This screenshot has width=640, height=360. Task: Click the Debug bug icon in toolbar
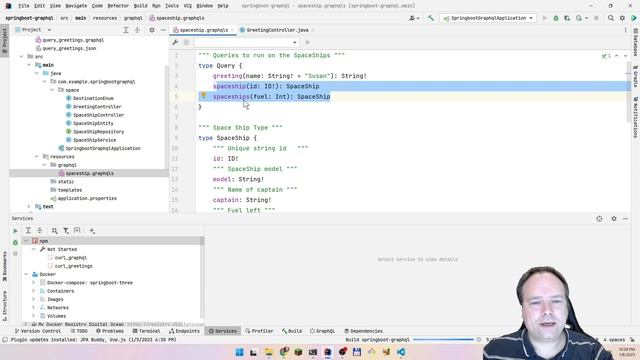tap(556, 18)
